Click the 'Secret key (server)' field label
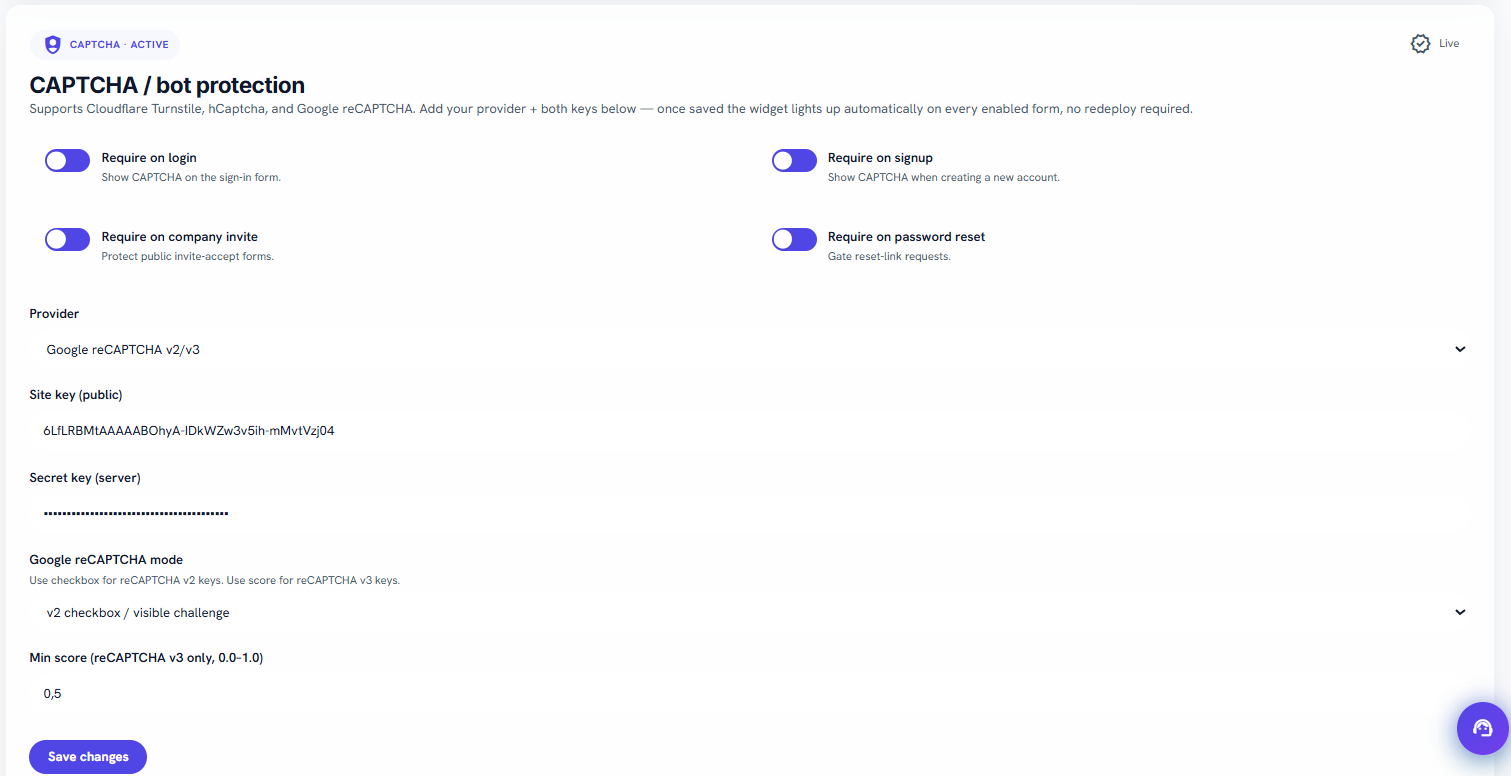Viewport: 1511px width, 776px height. (x=85, y=478)
